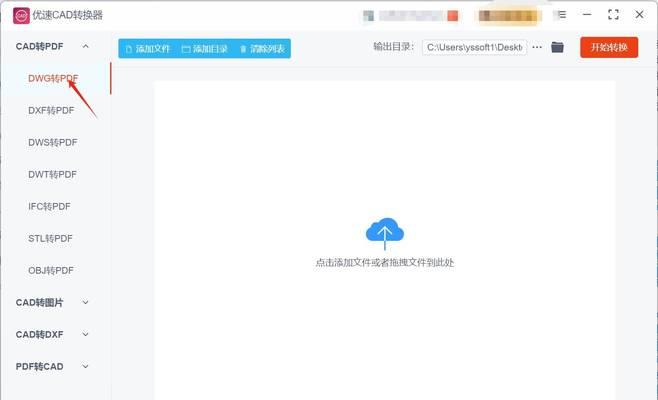658x400 pixels.
Task: Select IFC转PDF in sidebar
Action: click(x=49, y=207)
